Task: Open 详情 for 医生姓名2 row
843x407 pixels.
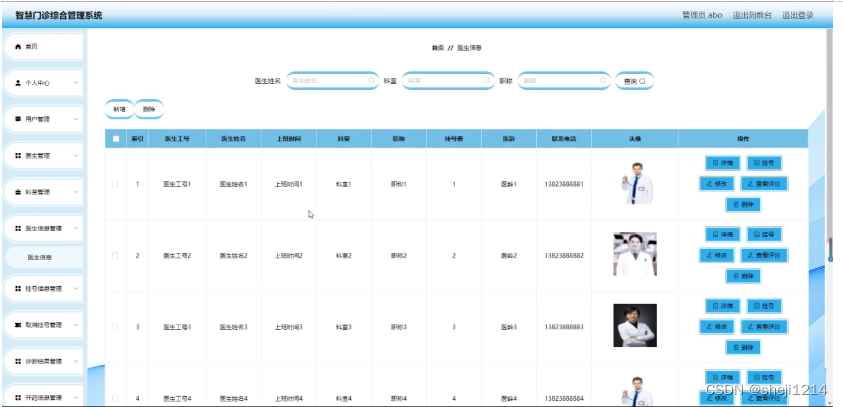Action: click(x=723, y=234)
